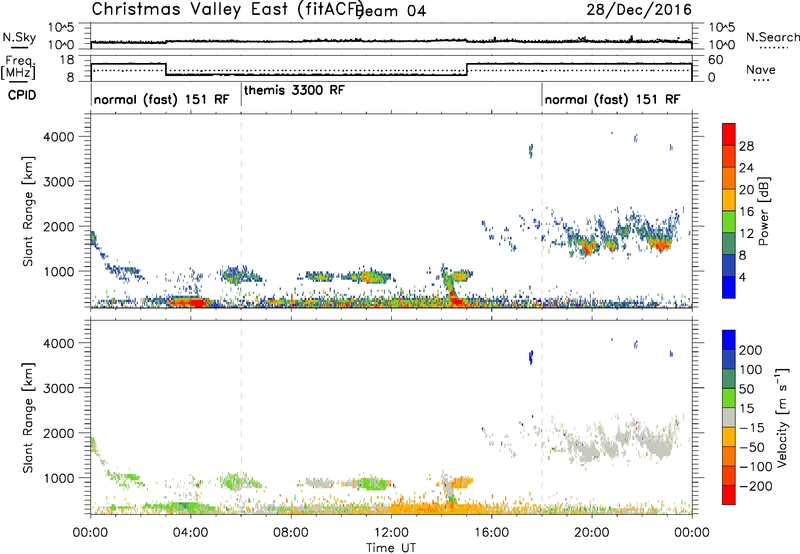The width and height of the screenshot is (800, 554).
Task: Click the '-200' velocity colorbar value
Action: click(x=756, y=486)
